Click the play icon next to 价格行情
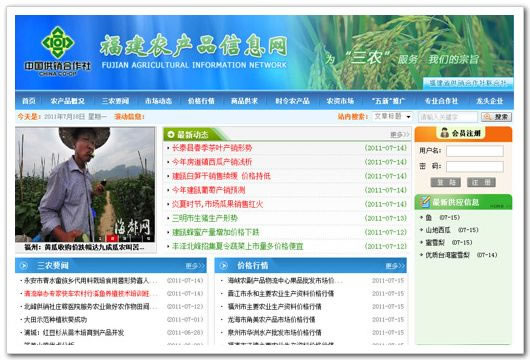 coord(223,266)
